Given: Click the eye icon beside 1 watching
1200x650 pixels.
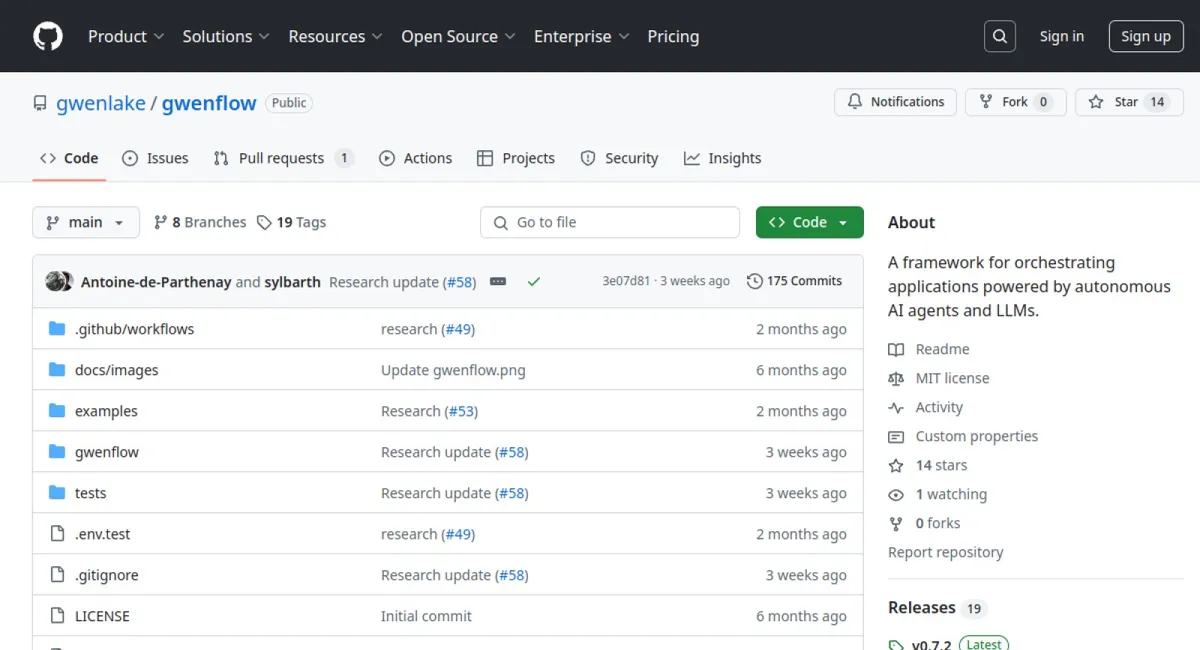Looking at the screenshot, I should point(896,494).
